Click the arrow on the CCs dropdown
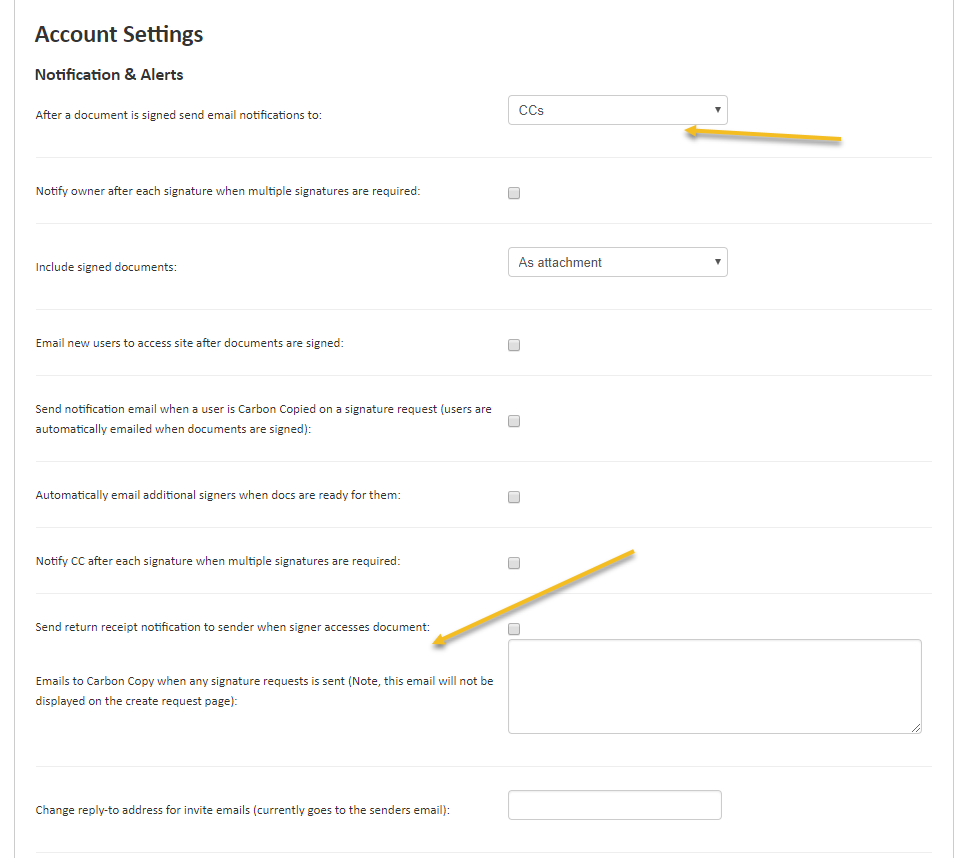The height and width of the screenshot is (858, 954). click(x=718, y=110)
